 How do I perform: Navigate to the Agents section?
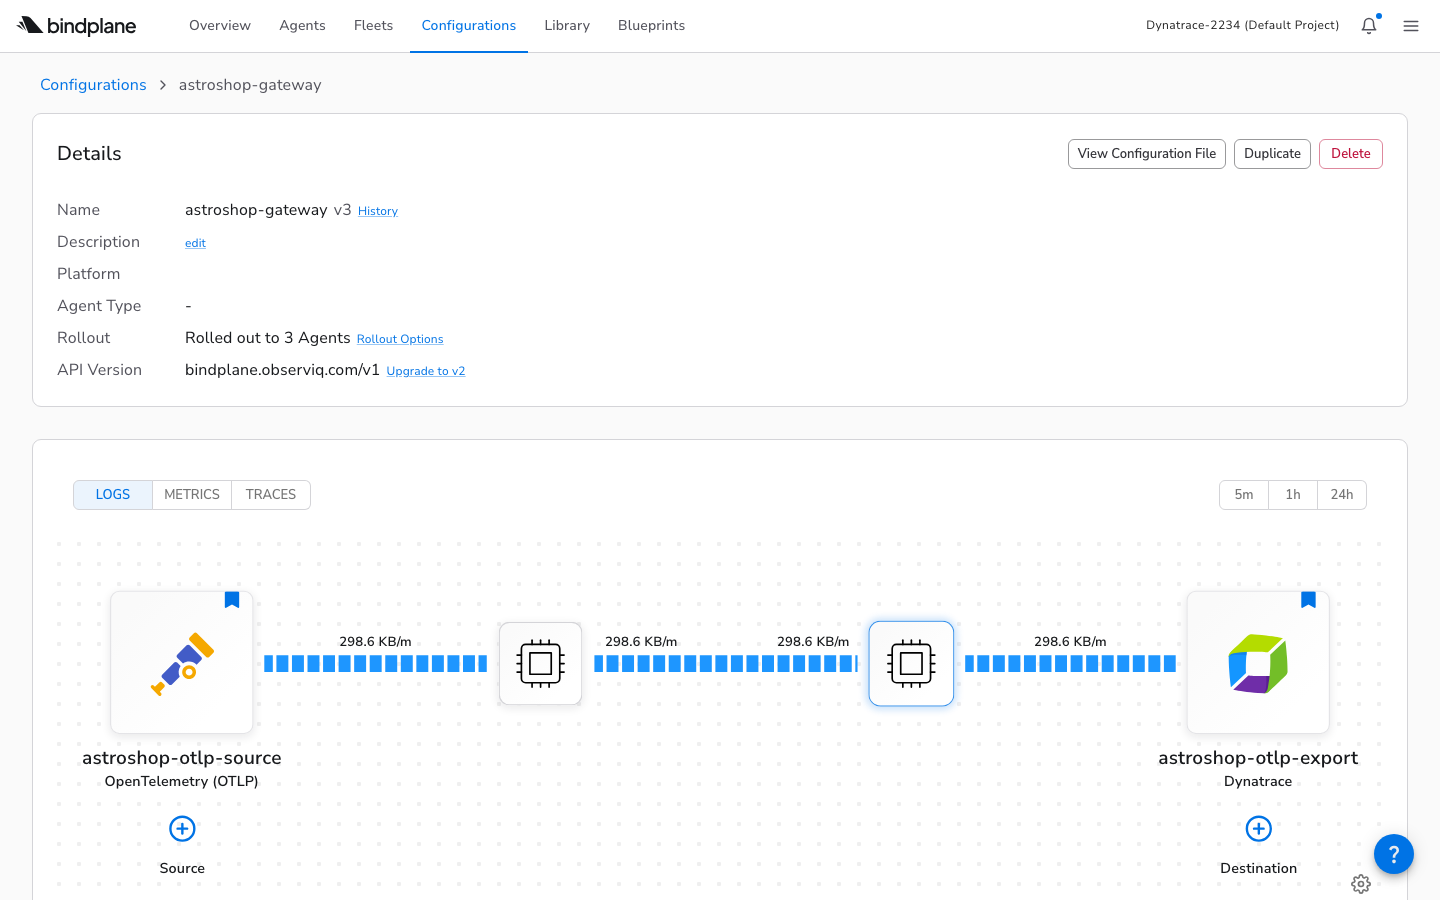tap(302, 25)
